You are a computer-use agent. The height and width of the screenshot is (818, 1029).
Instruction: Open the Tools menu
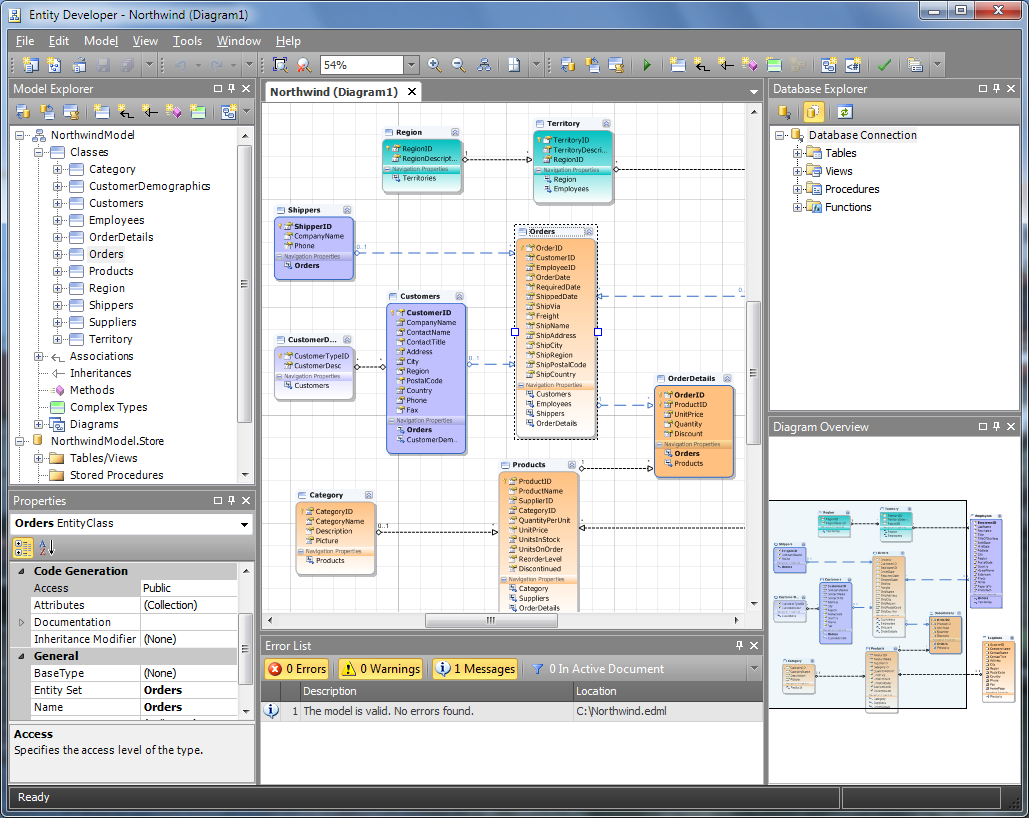point(187,41)
